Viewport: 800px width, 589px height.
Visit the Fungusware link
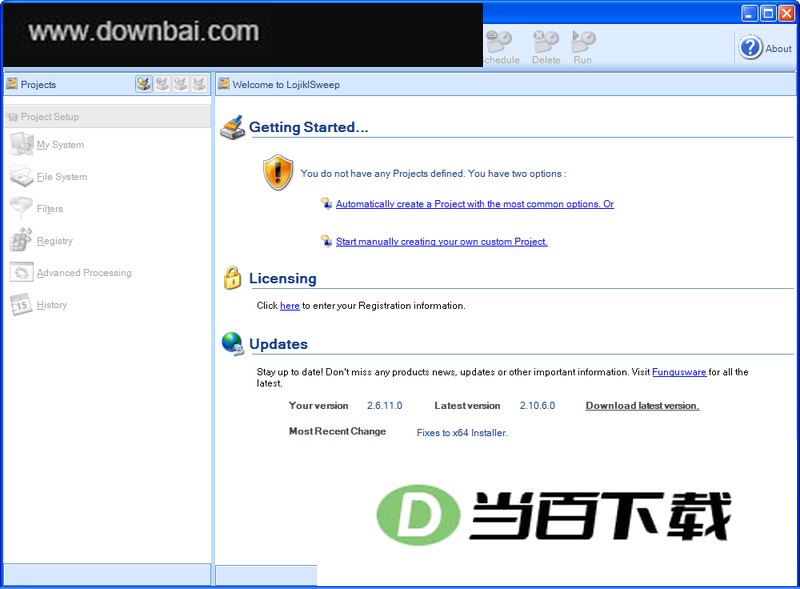click(679, 372)
